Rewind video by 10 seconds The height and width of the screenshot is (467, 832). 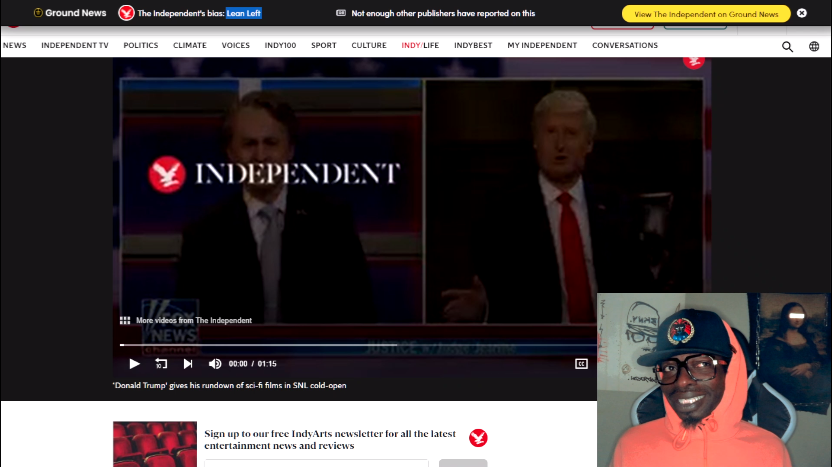[x=161, y=364]
